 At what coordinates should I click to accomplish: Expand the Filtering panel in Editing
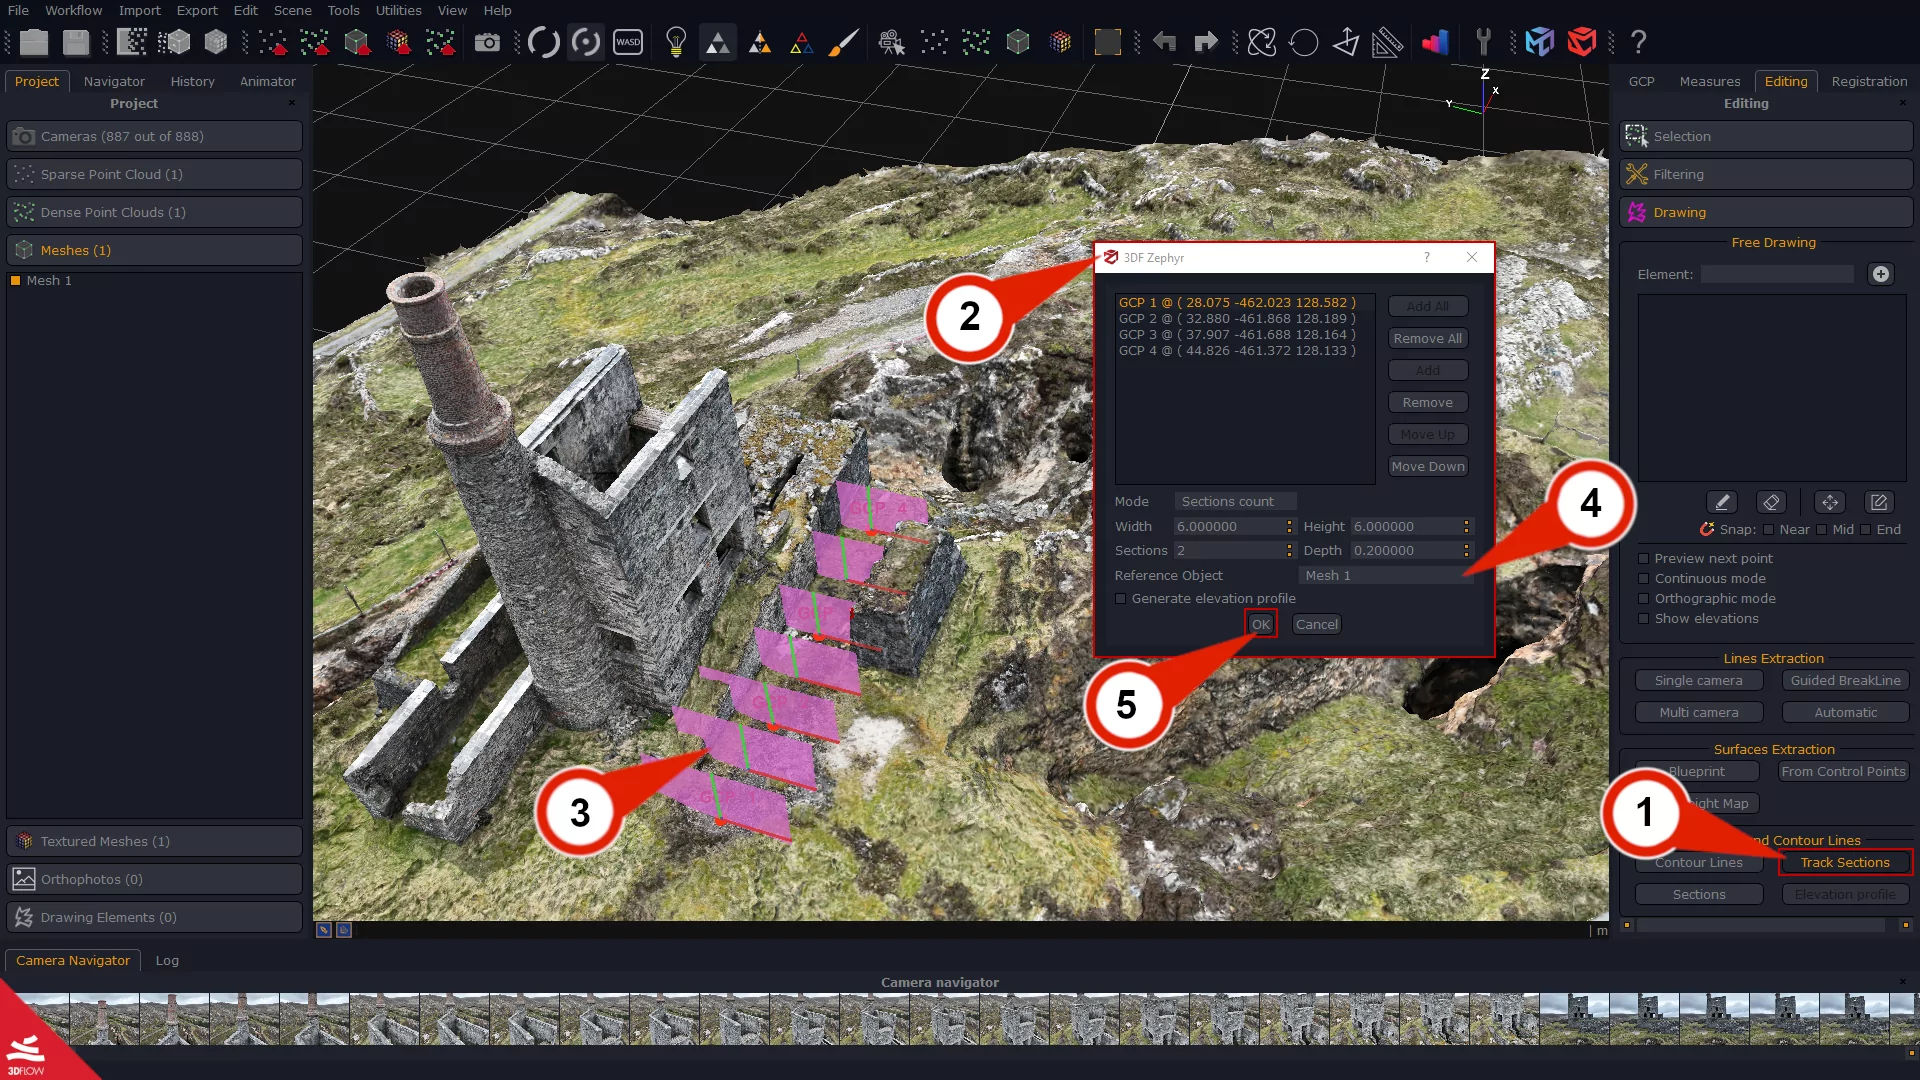coord(1766,174)
